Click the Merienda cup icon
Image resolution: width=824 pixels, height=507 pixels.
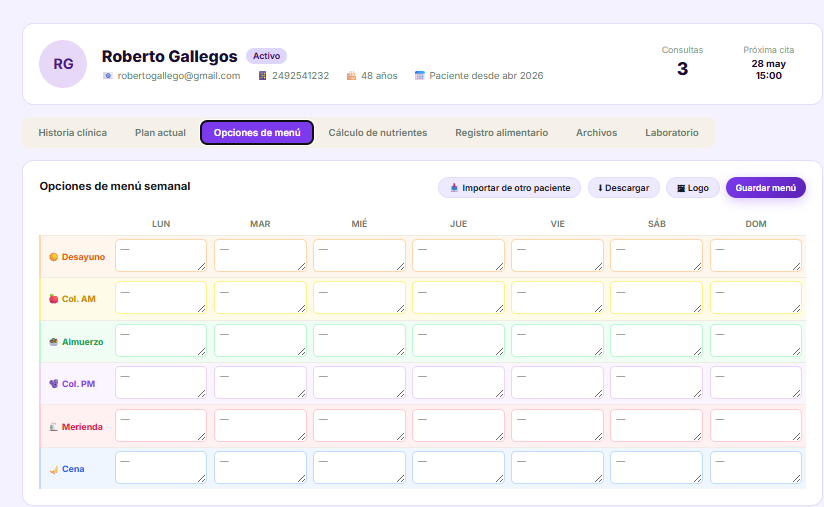(54, 427)
